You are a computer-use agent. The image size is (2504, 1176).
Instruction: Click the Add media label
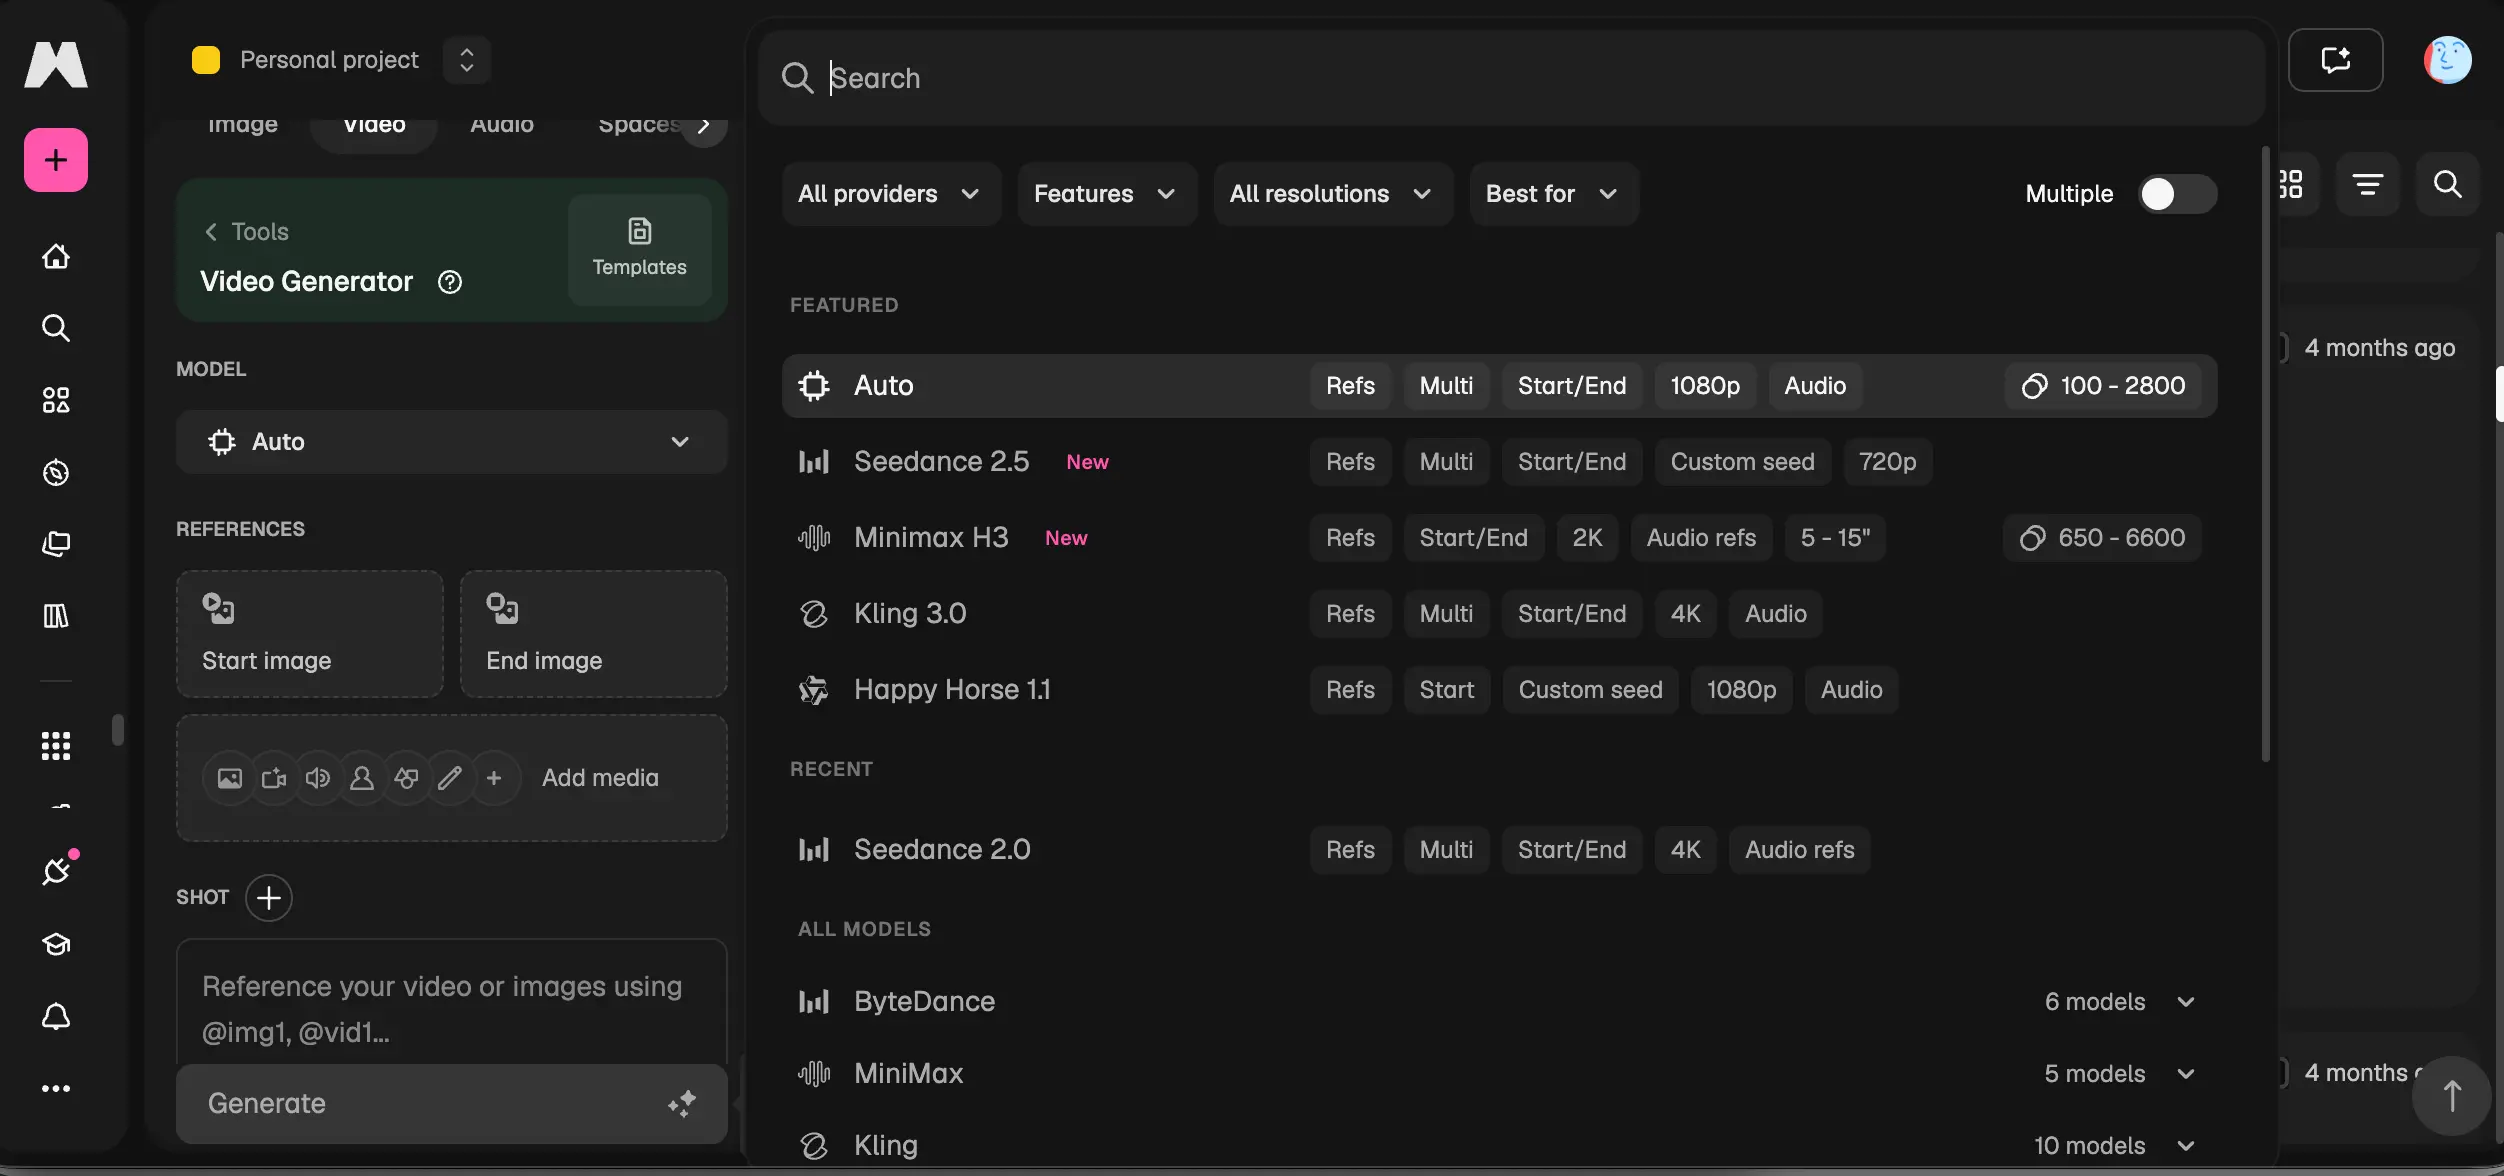coord(600,778)
